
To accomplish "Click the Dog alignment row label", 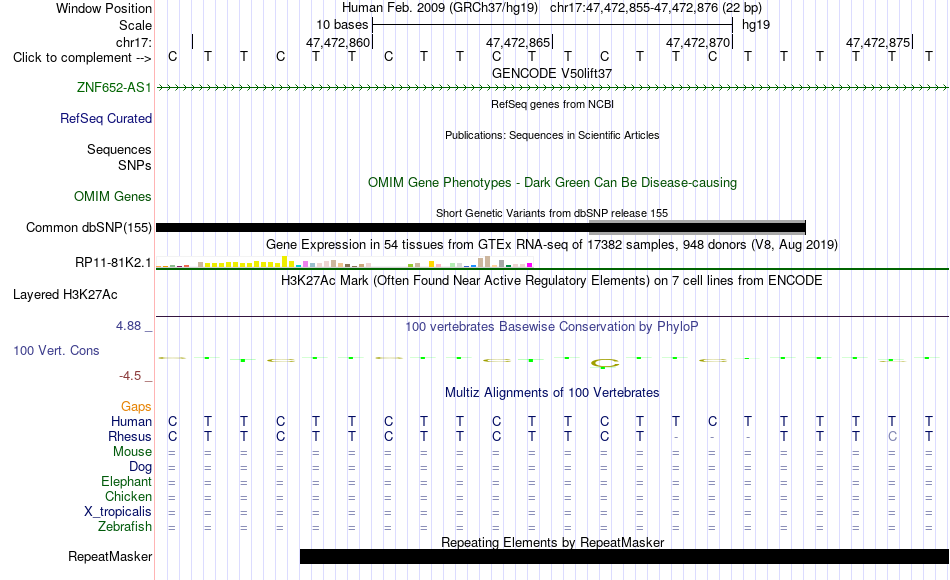I will [140, 467].
